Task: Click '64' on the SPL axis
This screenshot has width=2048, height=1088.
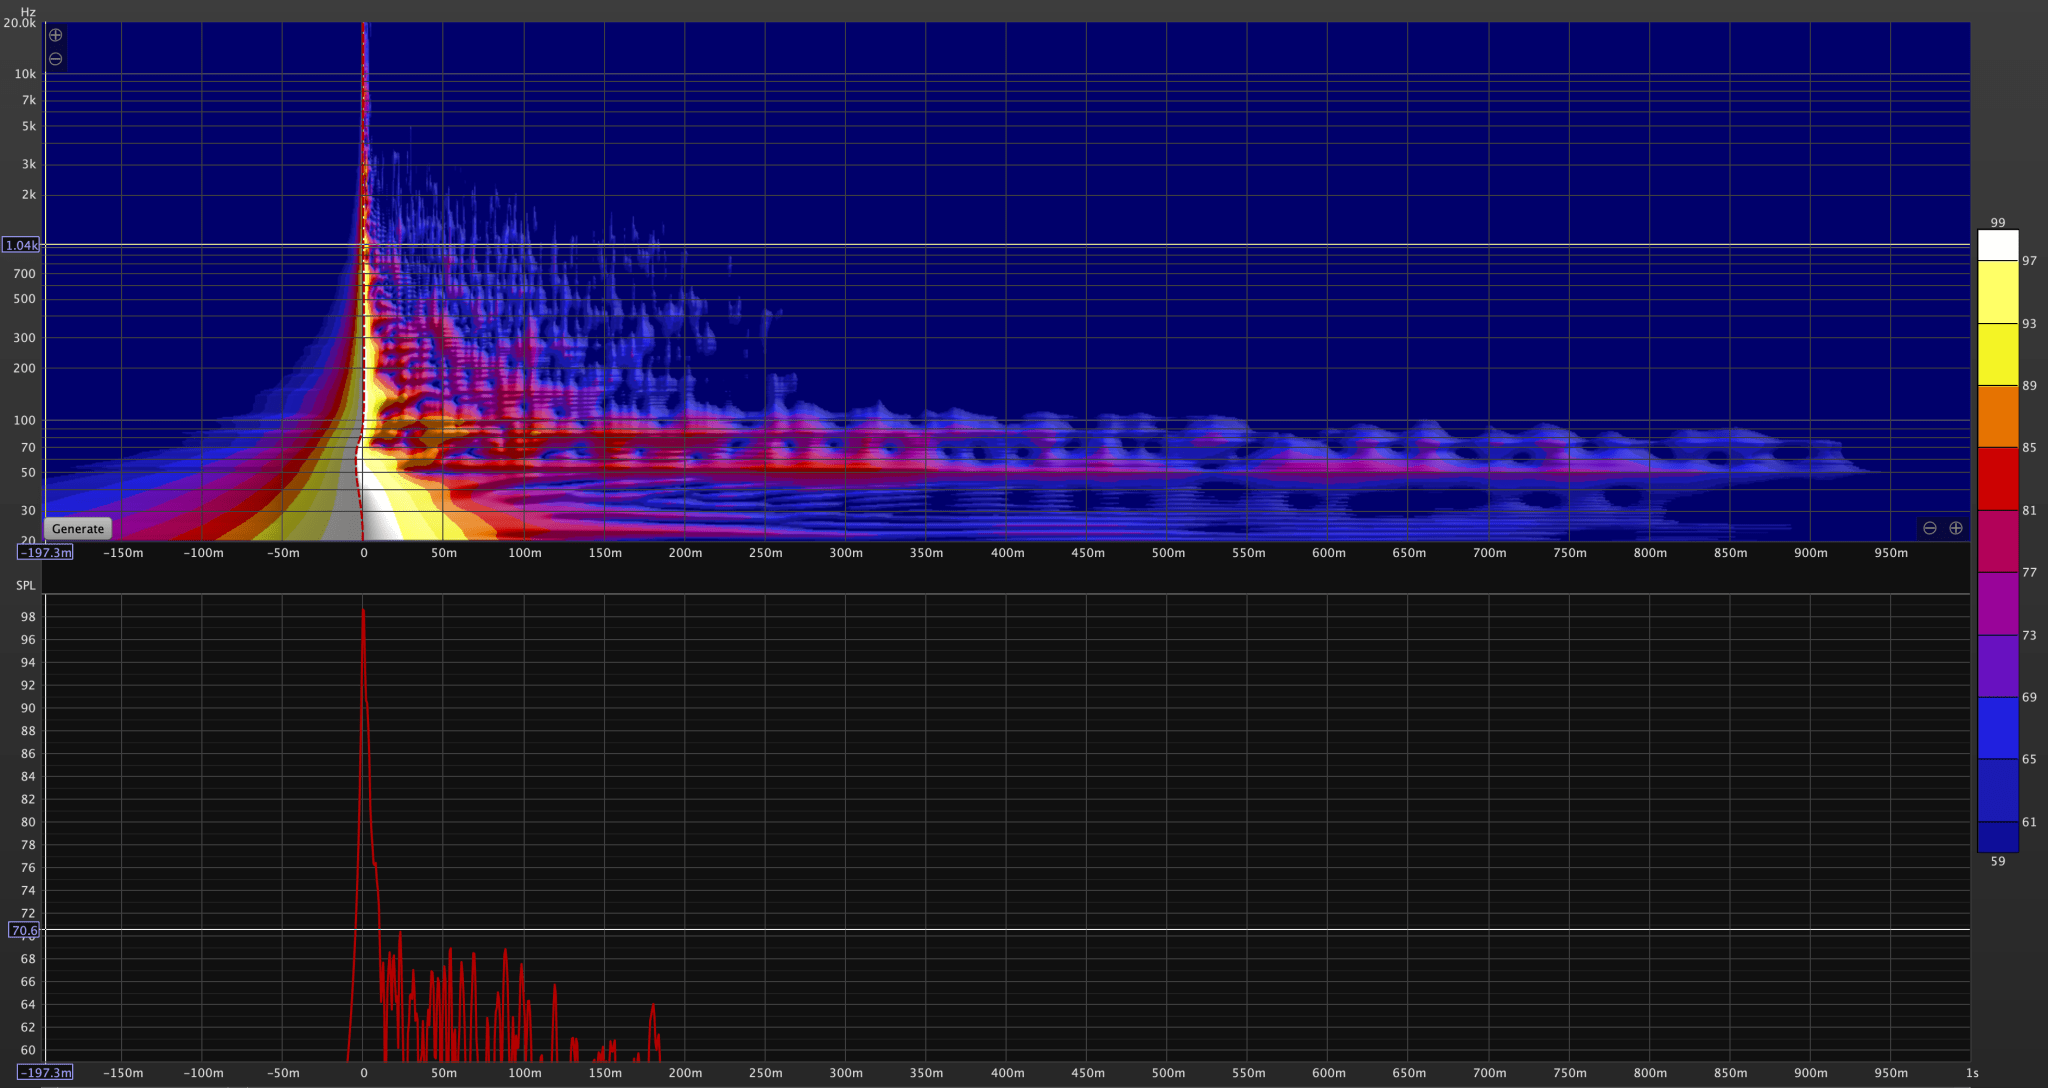Action: [28, 1004]
